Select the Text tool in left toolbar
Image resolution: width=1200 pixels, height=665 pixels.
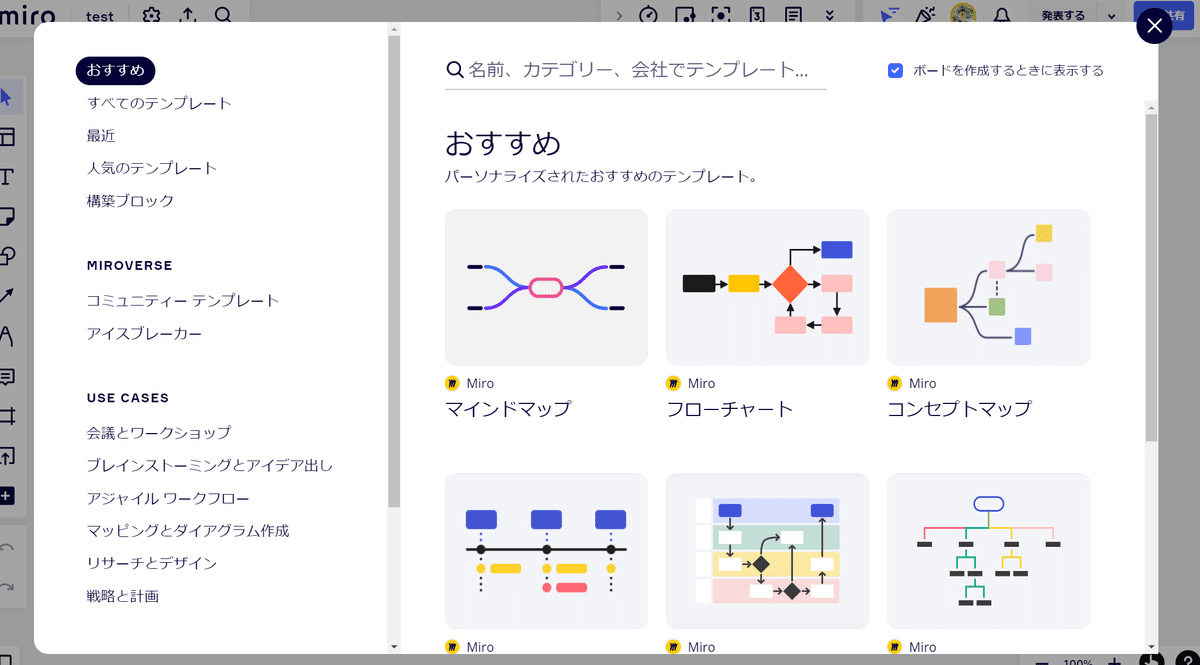[7, 177]
